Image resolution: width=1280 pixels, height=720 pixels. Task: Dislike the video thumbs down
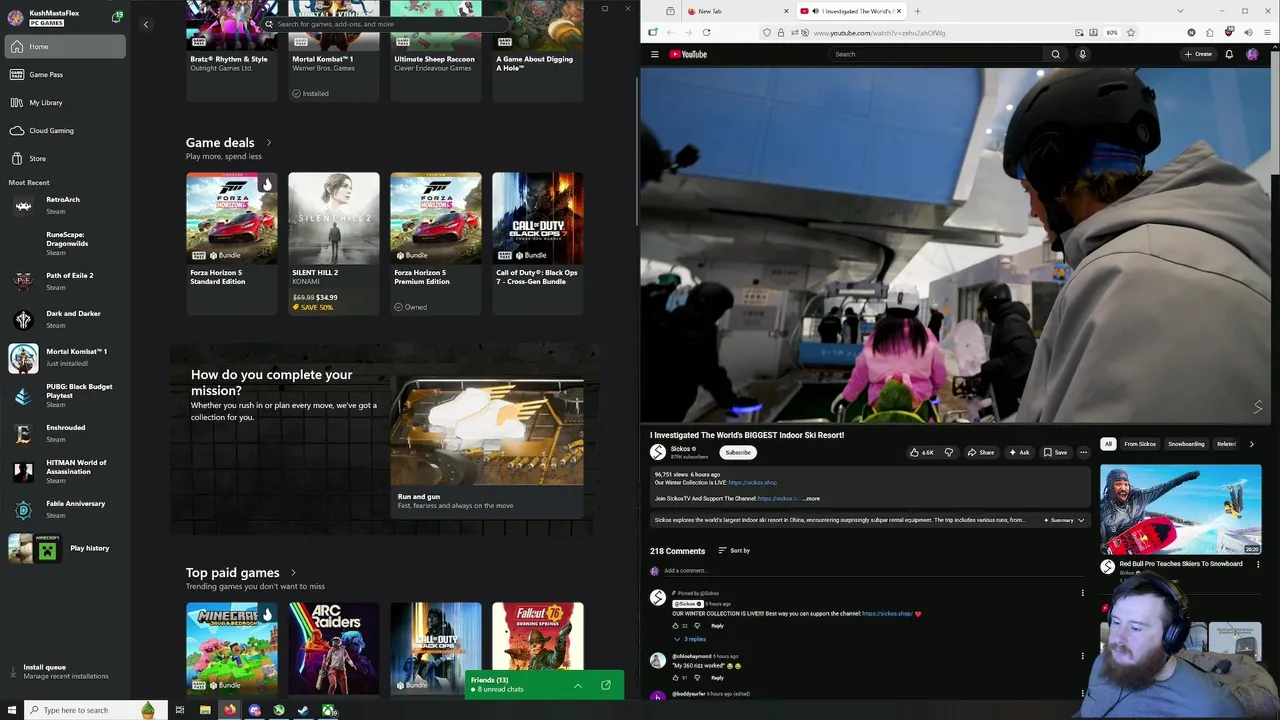coord(949,453)
